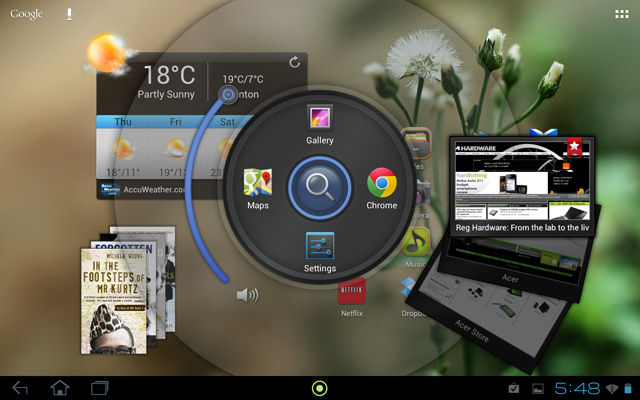
Task: Open Reg Hardware bookmark thumbnail
Action: coord(522,186)
